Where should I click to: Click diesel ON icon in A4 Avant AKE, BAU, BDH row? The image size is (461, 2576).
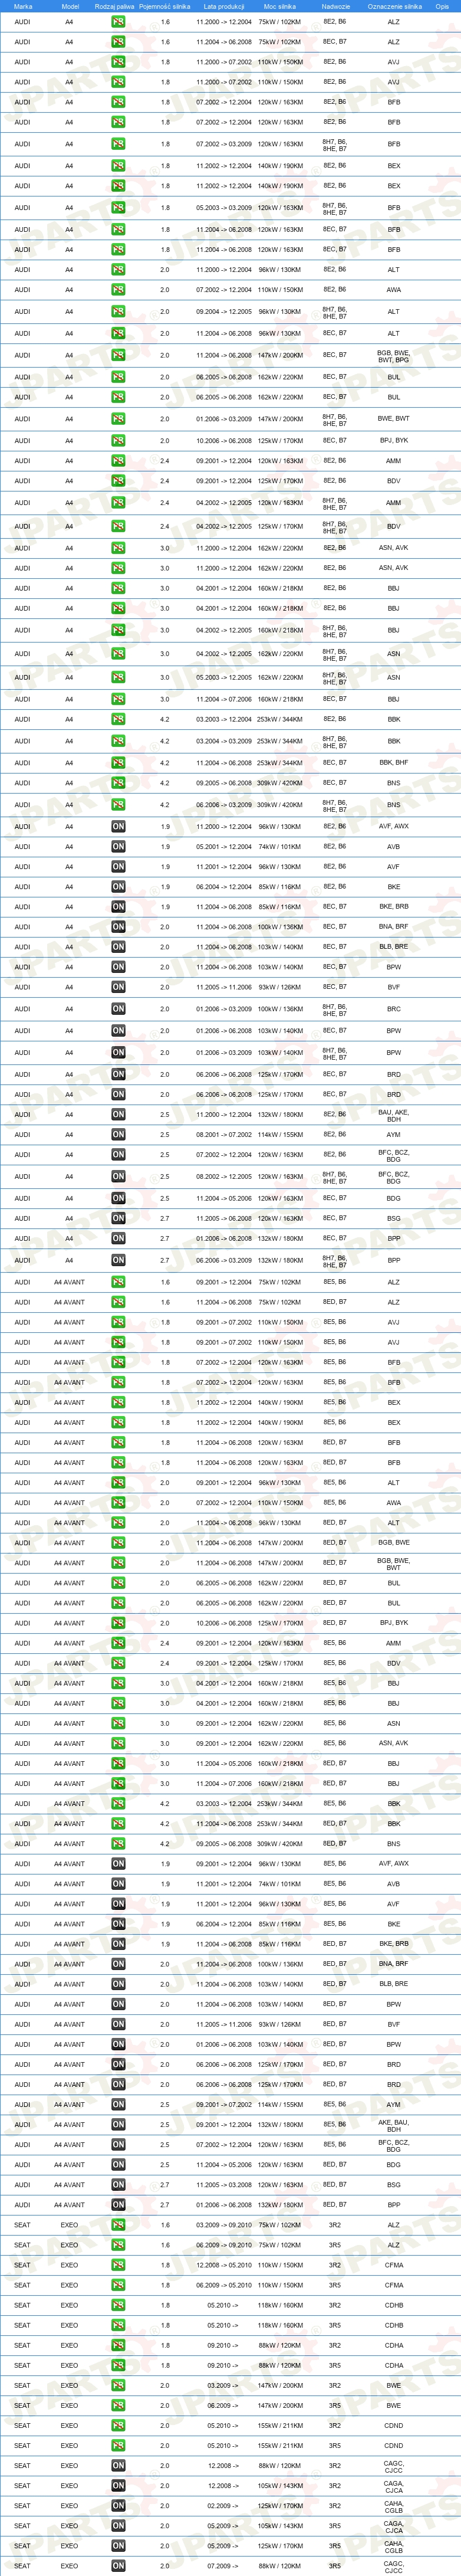tap(118, 2125)
